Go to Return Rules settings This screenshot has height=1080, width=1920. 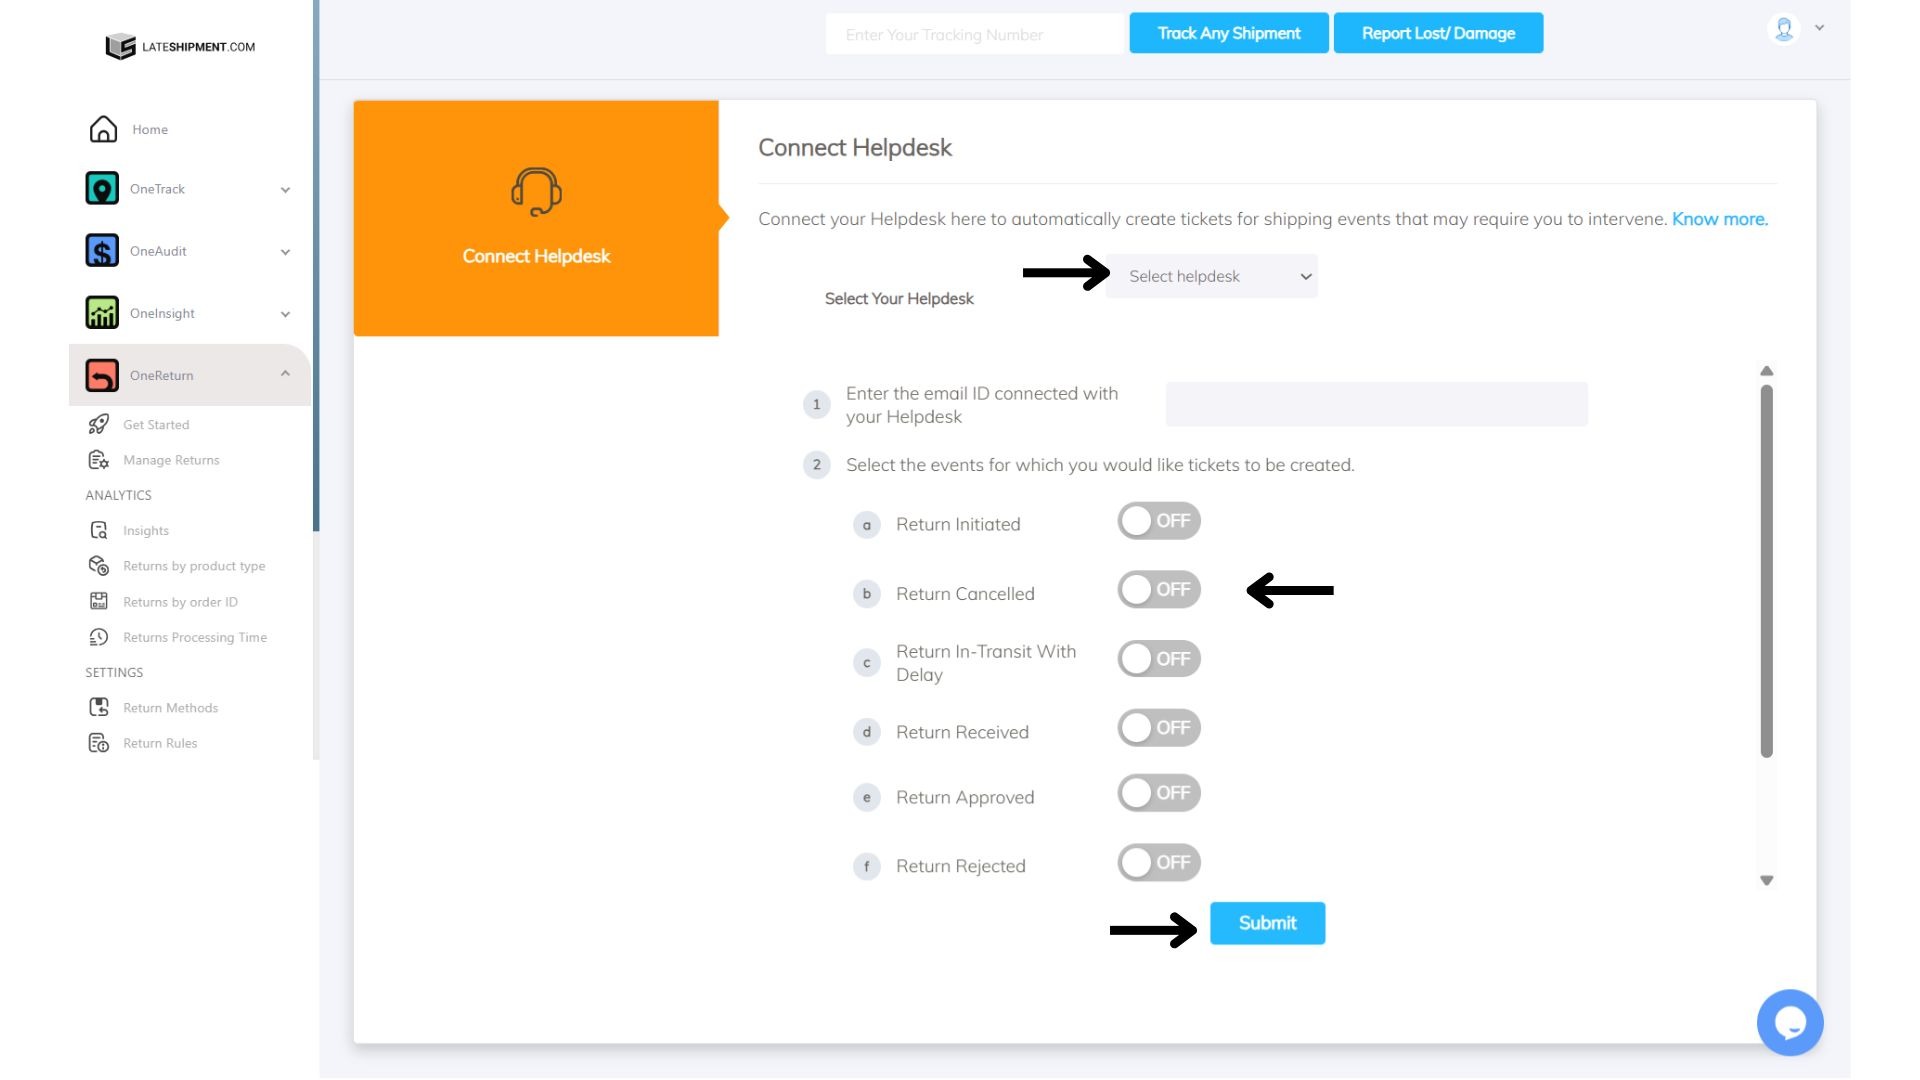[160, 743]
